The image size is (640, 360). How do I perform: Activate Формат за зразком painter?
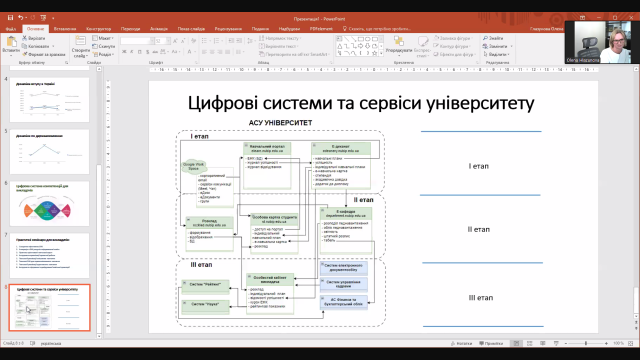[x=44, y=54]
